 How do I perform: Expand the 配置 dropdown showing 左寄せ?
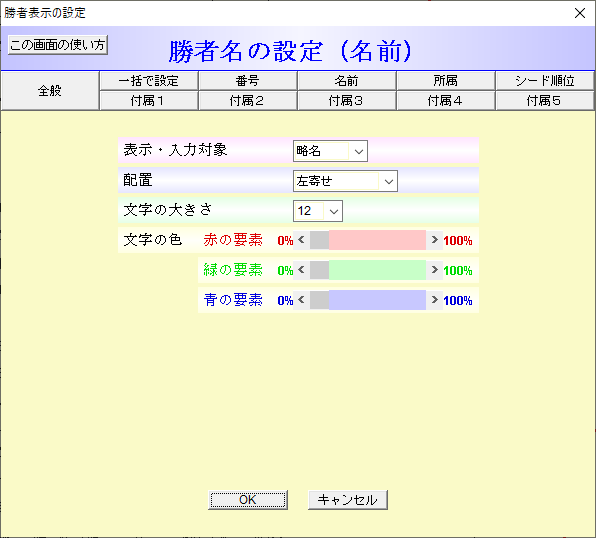tap(345, 181)
